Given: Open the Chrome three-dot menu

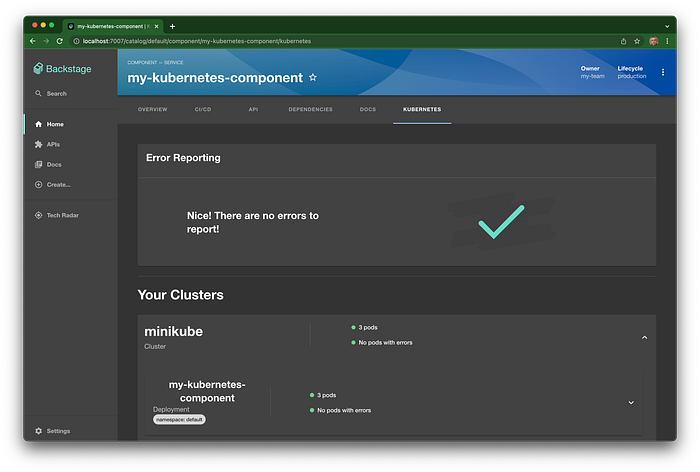Looking at the screenshot, I should 667,41.
